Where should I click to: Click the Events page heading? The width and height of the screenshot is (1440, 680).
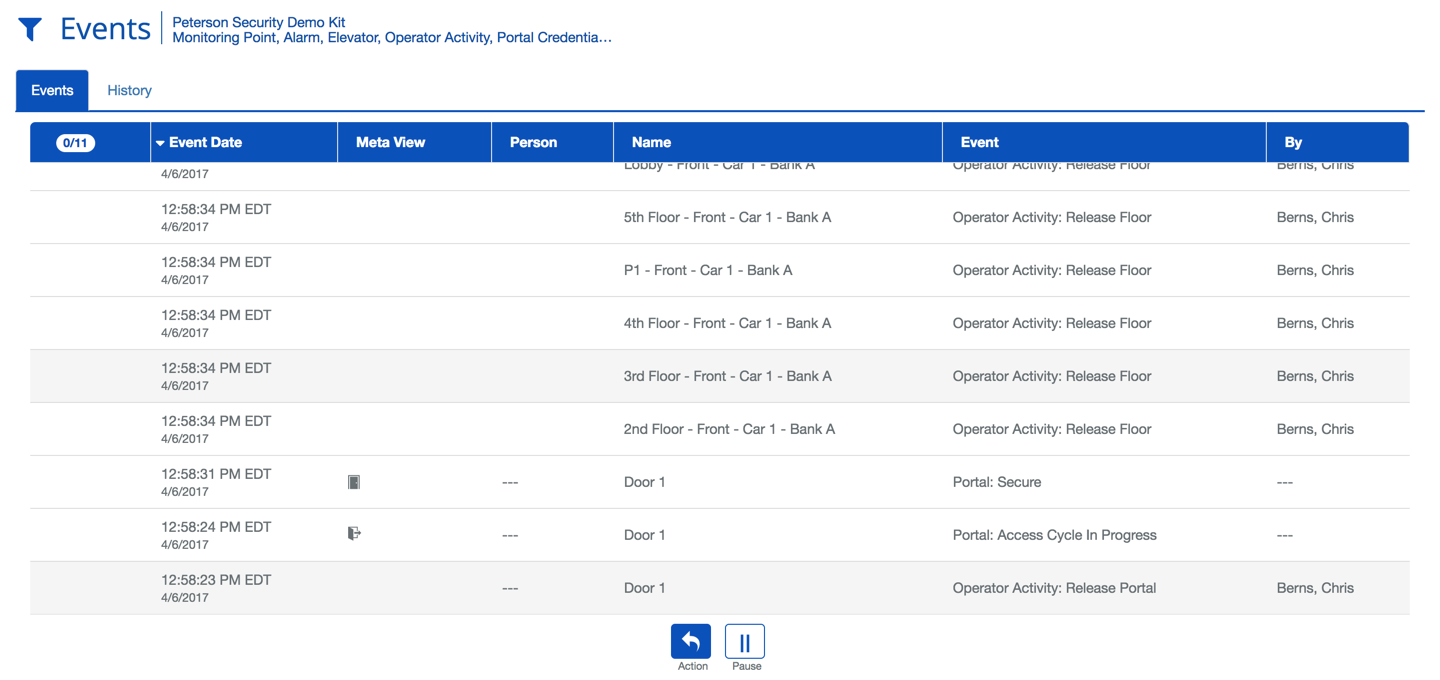pos(105,29)
